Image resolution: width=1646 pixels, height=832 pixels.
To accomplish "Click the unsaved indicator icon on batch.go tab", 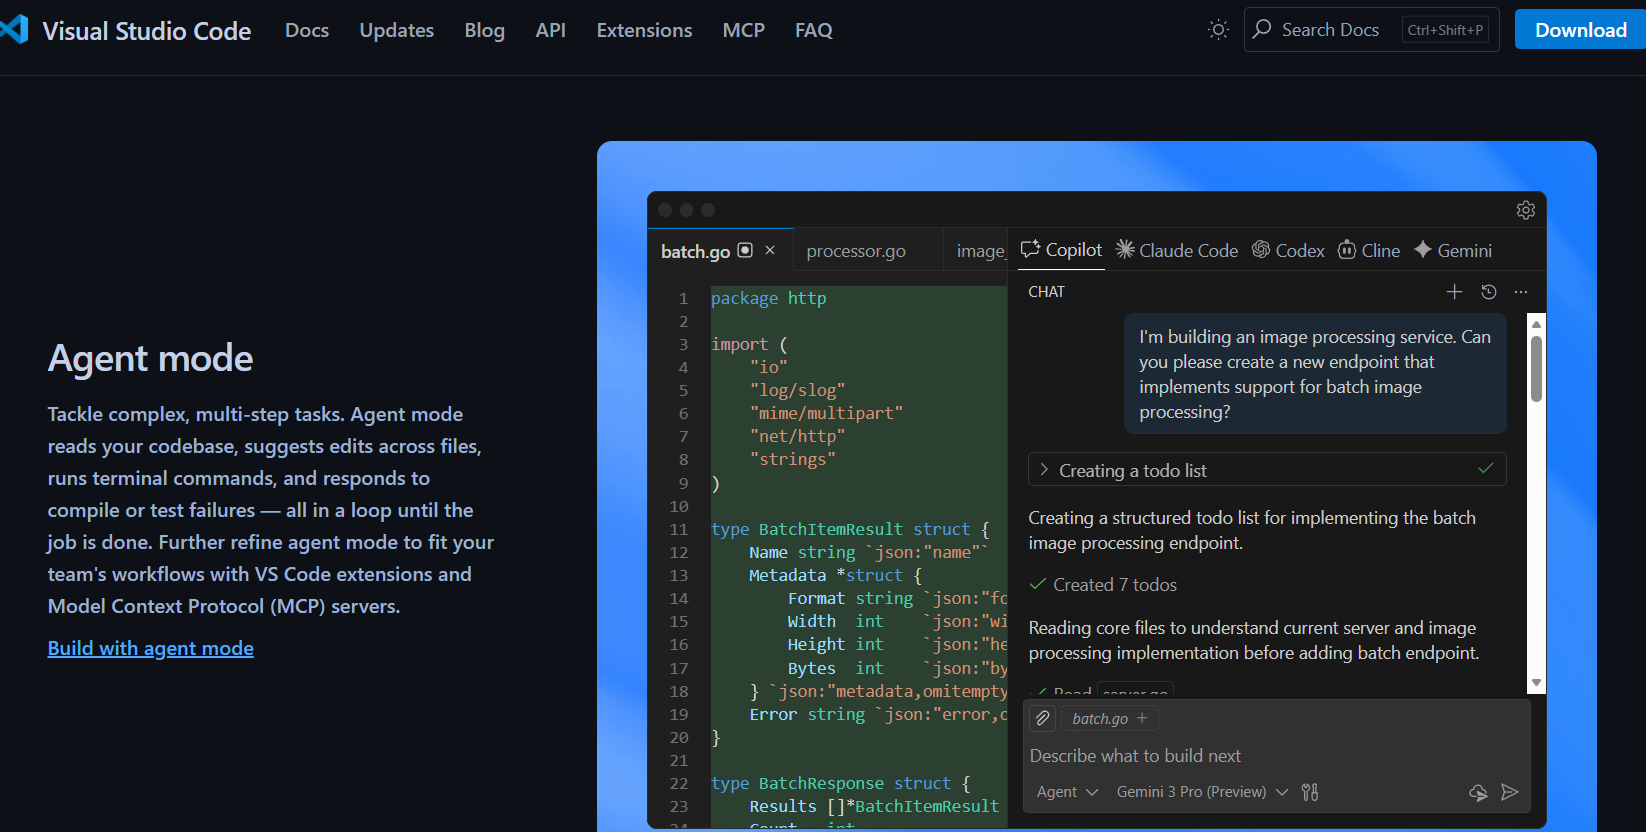I will click(745, 250).
